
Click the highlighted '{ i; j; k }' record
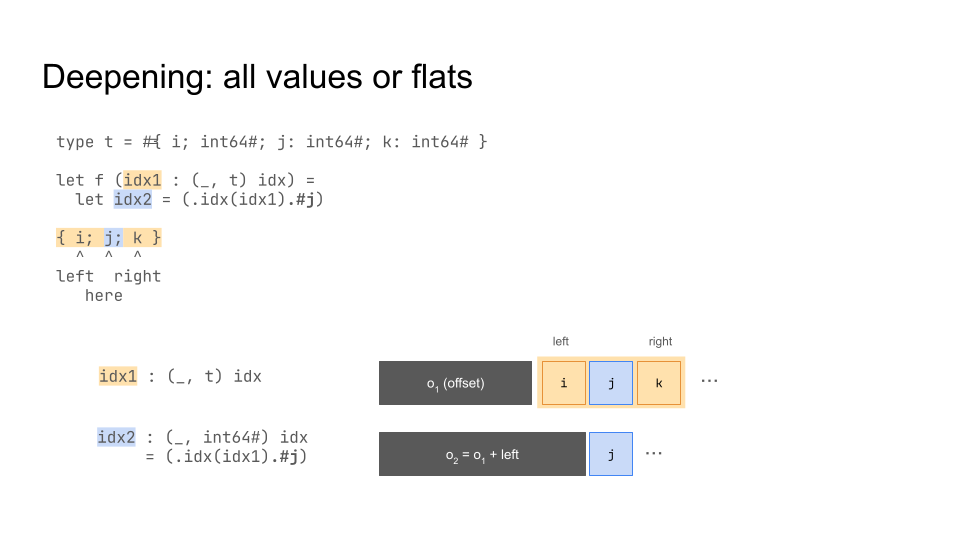tap(109, 238)
